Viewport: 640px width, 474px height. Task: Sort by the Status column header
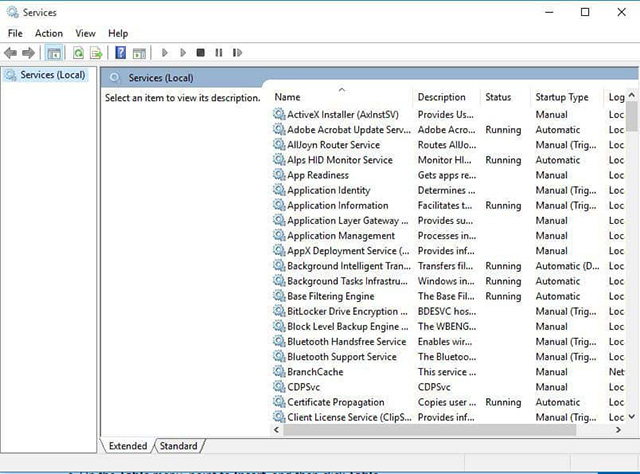[505, 97]
